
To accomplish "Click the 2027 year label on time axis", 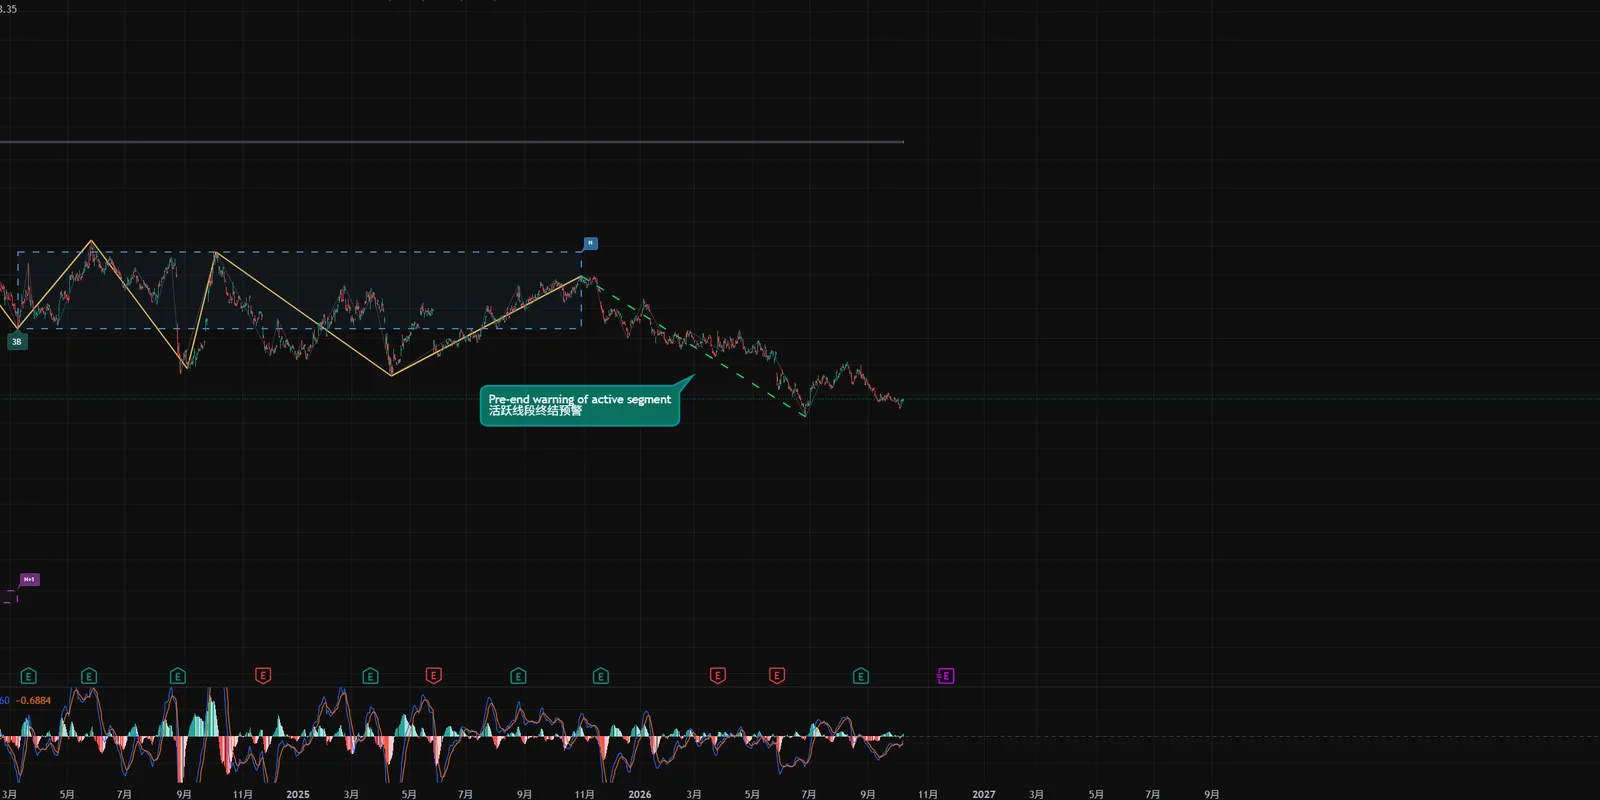I will pos(984,794).
